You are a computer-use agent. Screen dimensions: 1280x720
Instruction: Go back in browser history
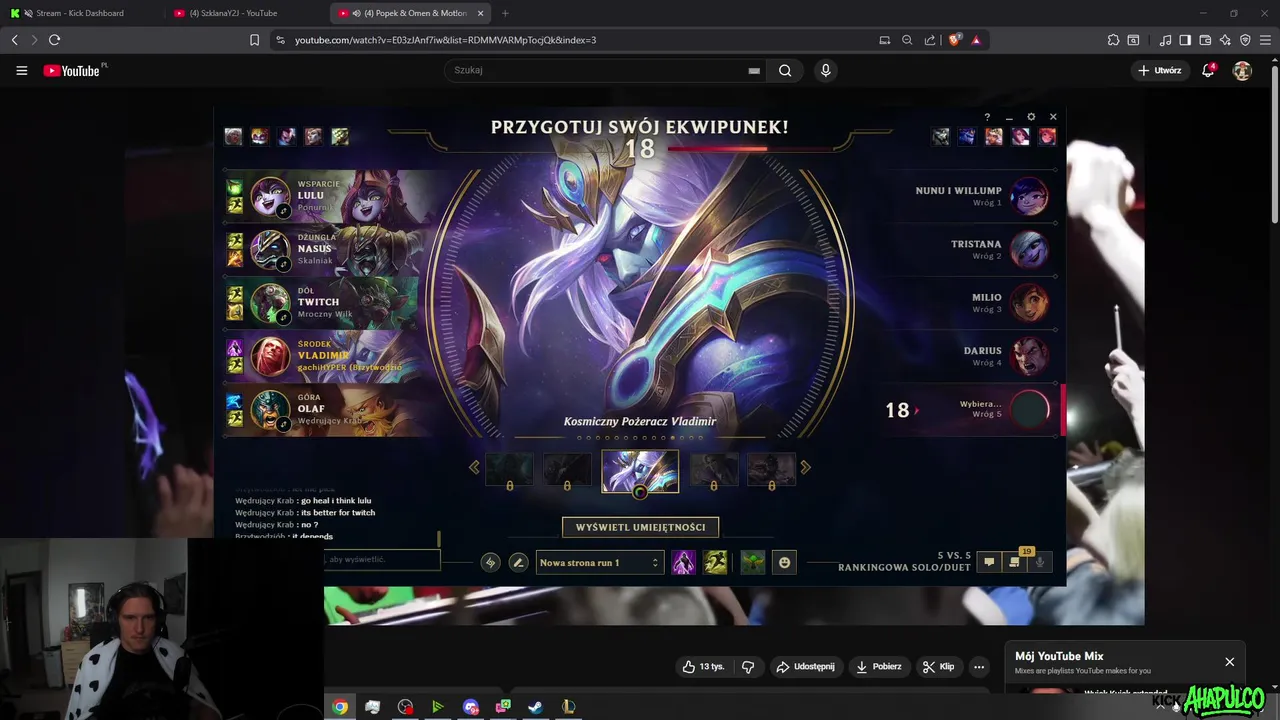tap(14, 40)
